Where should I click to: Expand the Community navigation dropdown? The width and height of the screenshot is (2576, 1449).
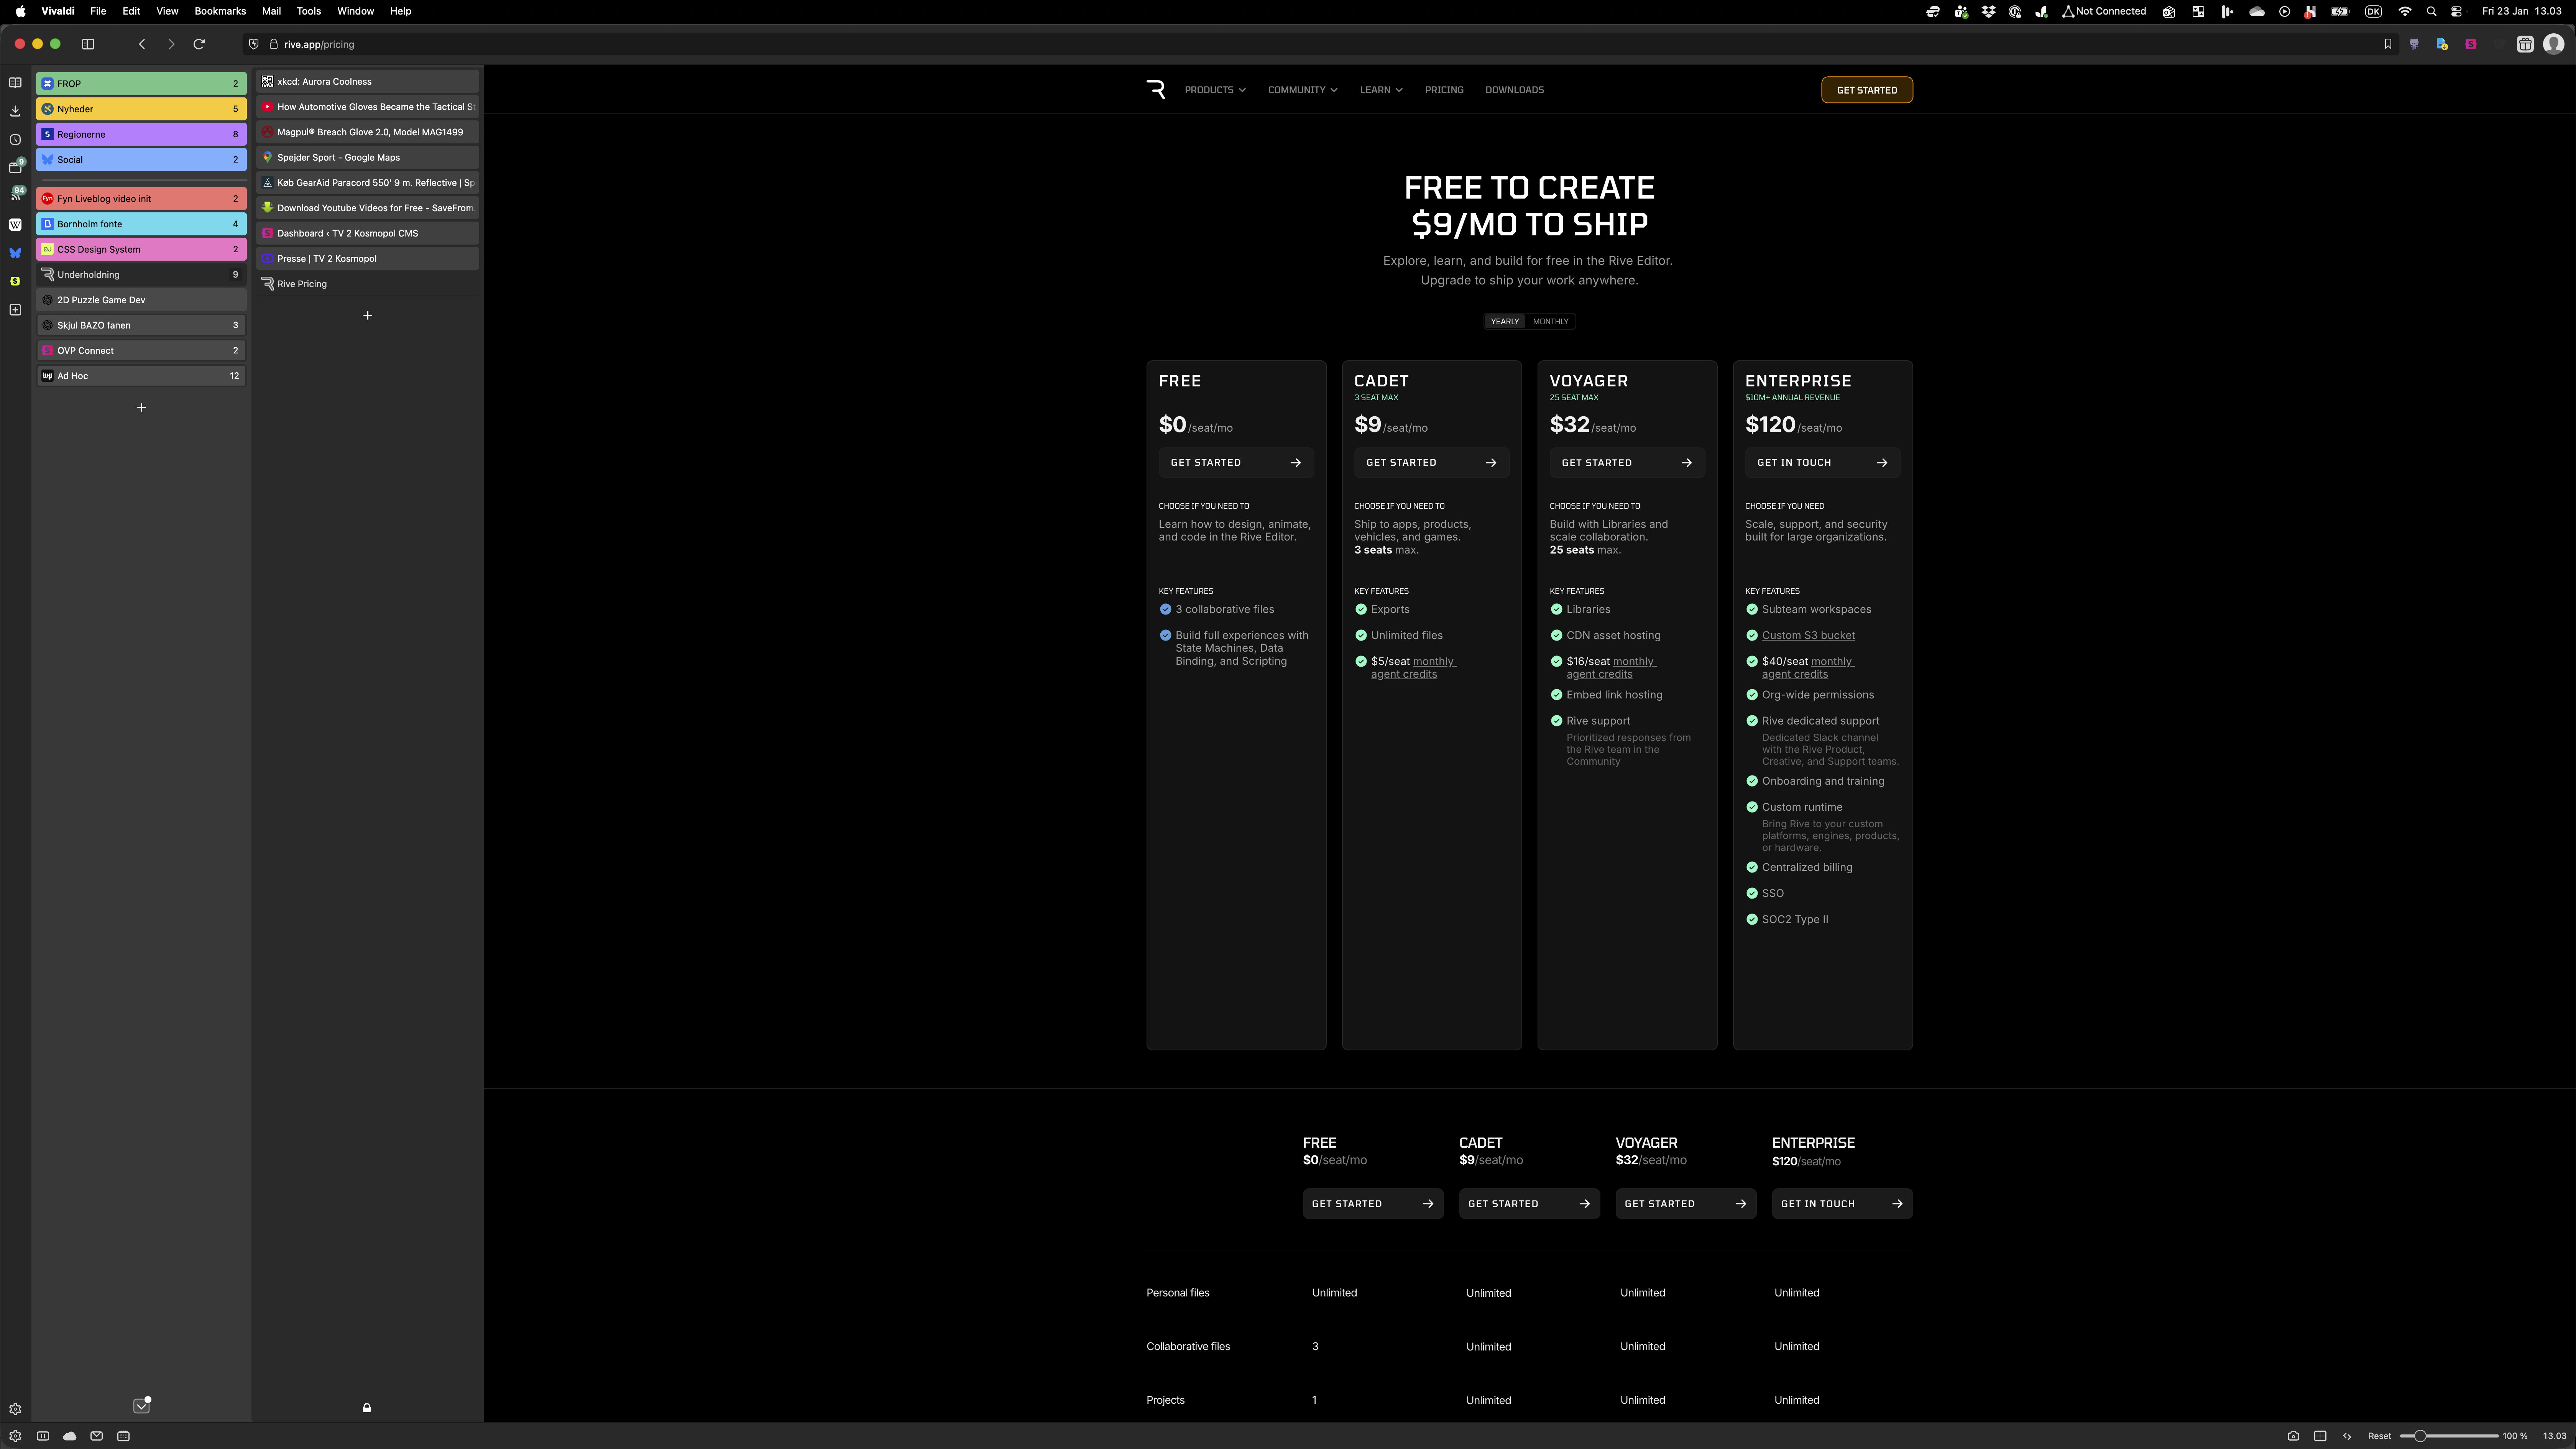[1302, 90]
